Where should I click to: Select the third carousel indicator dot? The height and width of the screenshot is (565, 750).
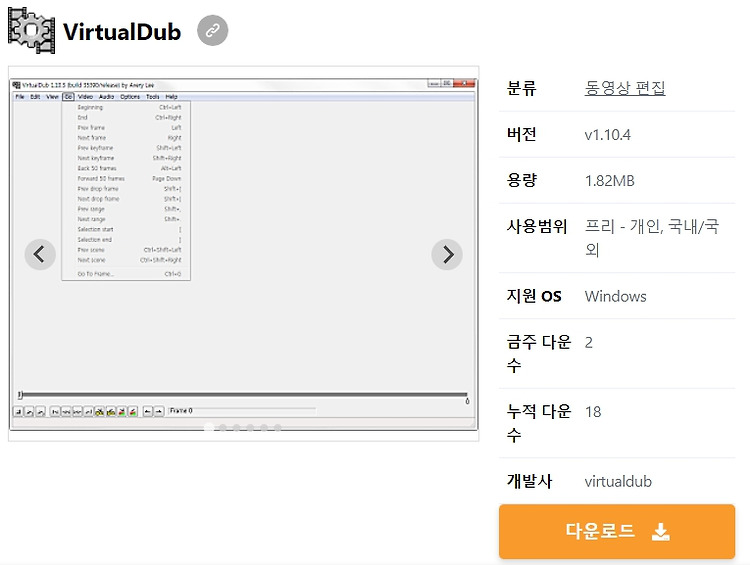(237, 427)
